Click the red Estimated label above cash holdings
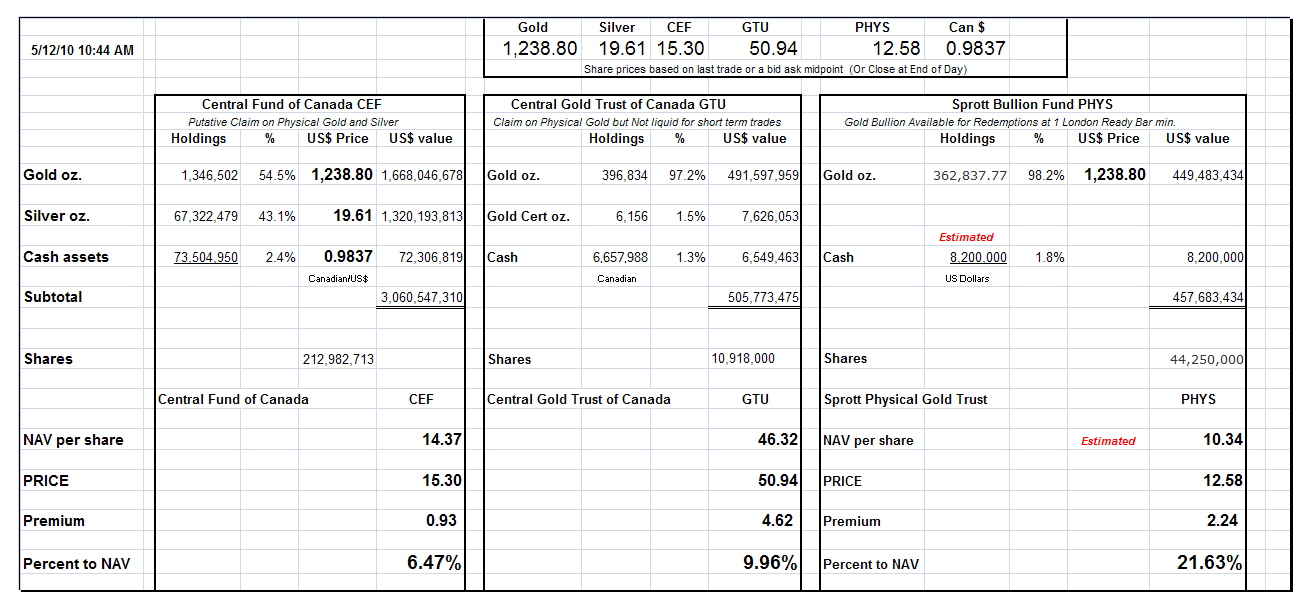Viewport: 1309px width, 604px height. [x=966, y=237]
